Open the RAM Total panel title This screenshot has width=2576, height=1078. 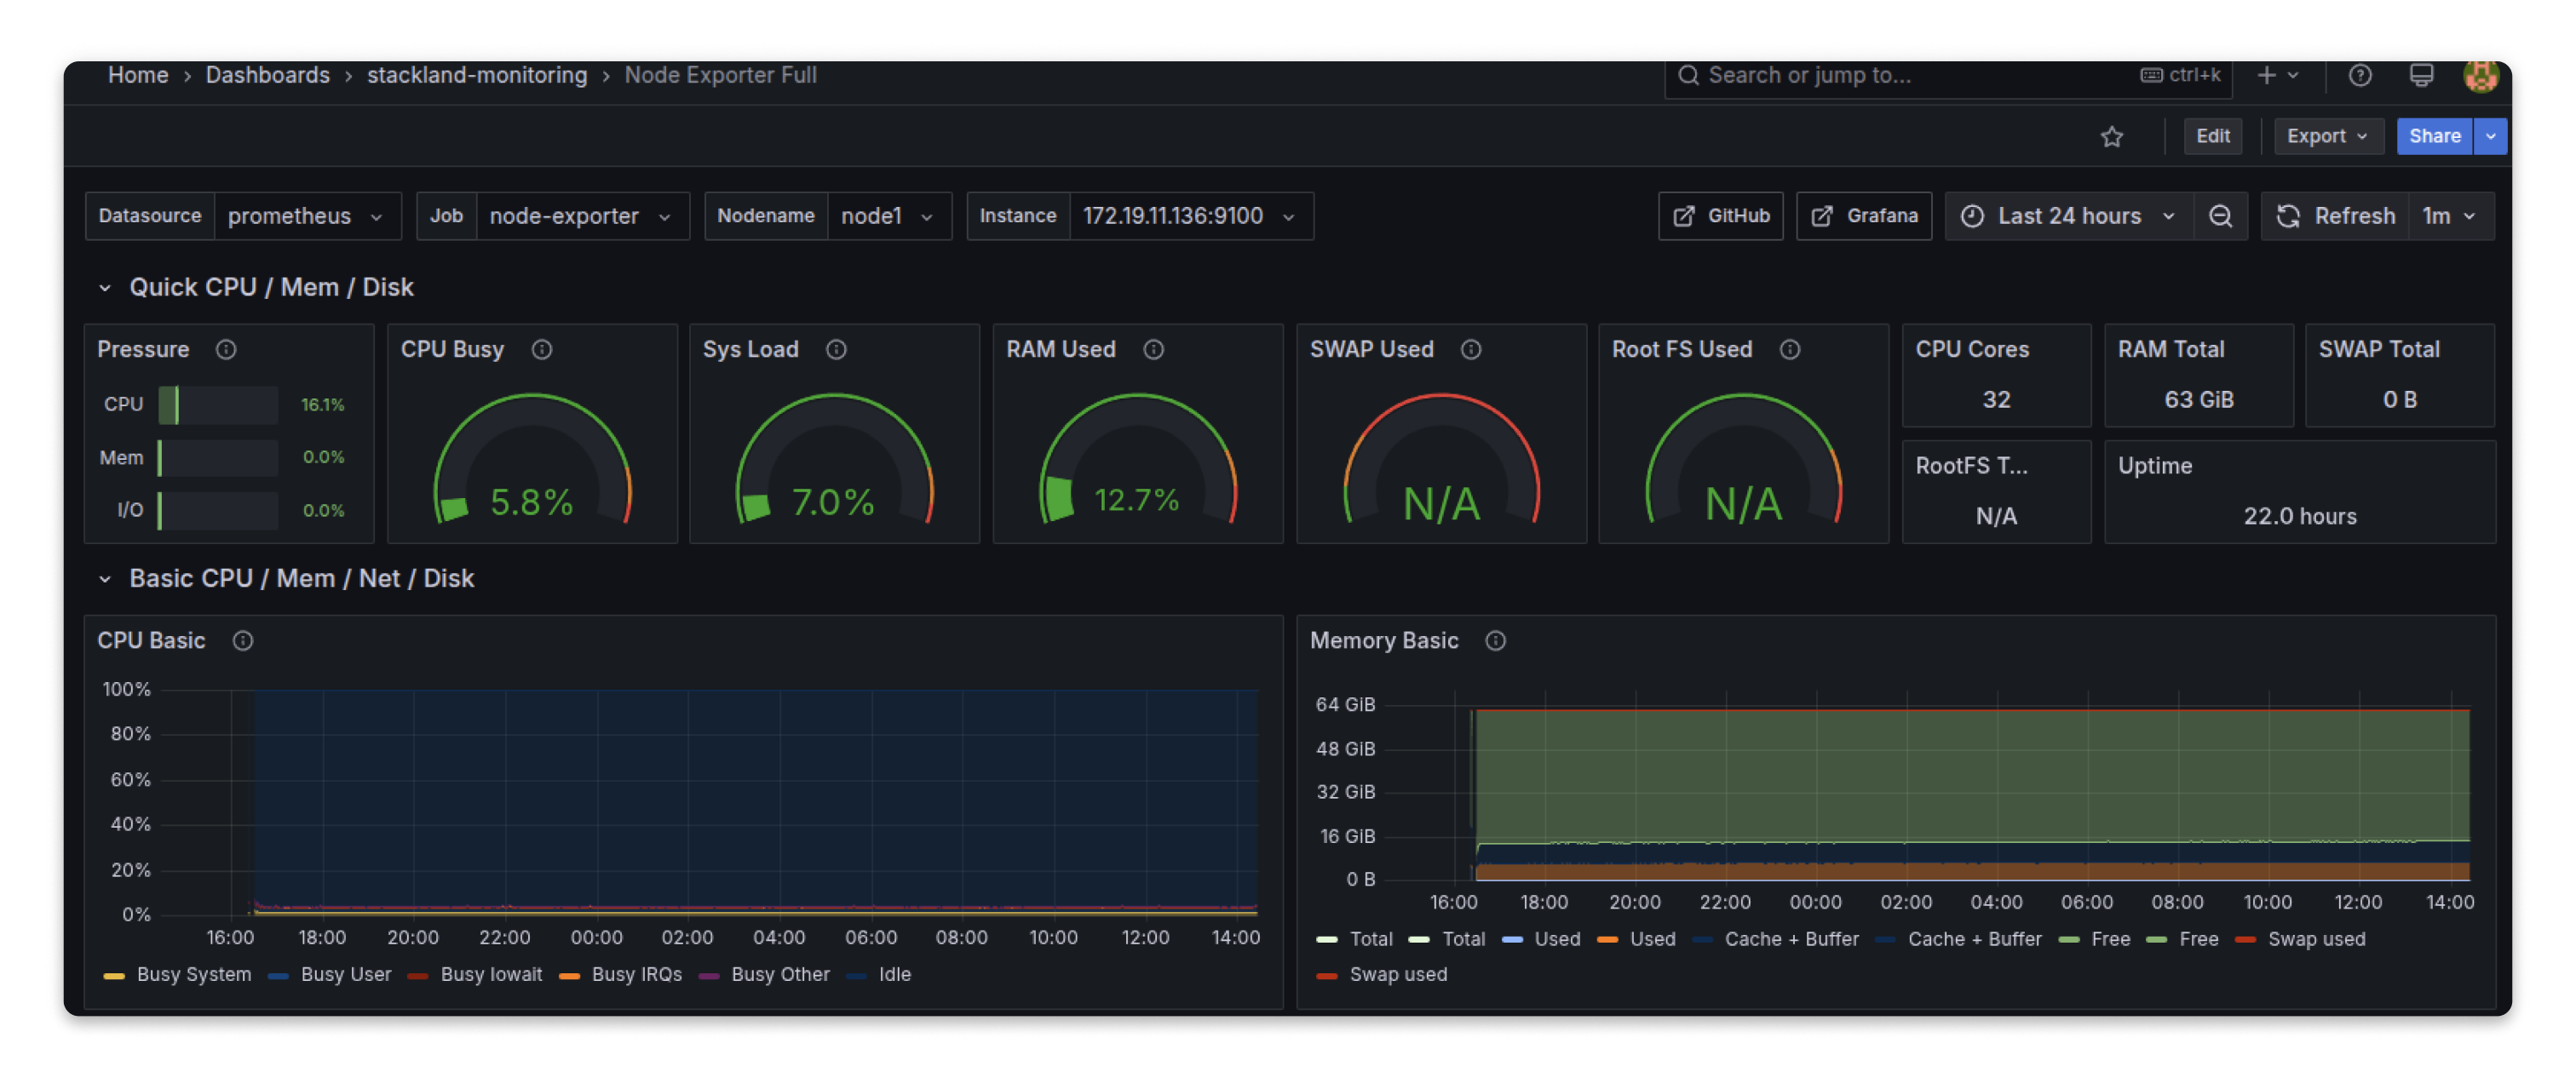coord(2170,349)
